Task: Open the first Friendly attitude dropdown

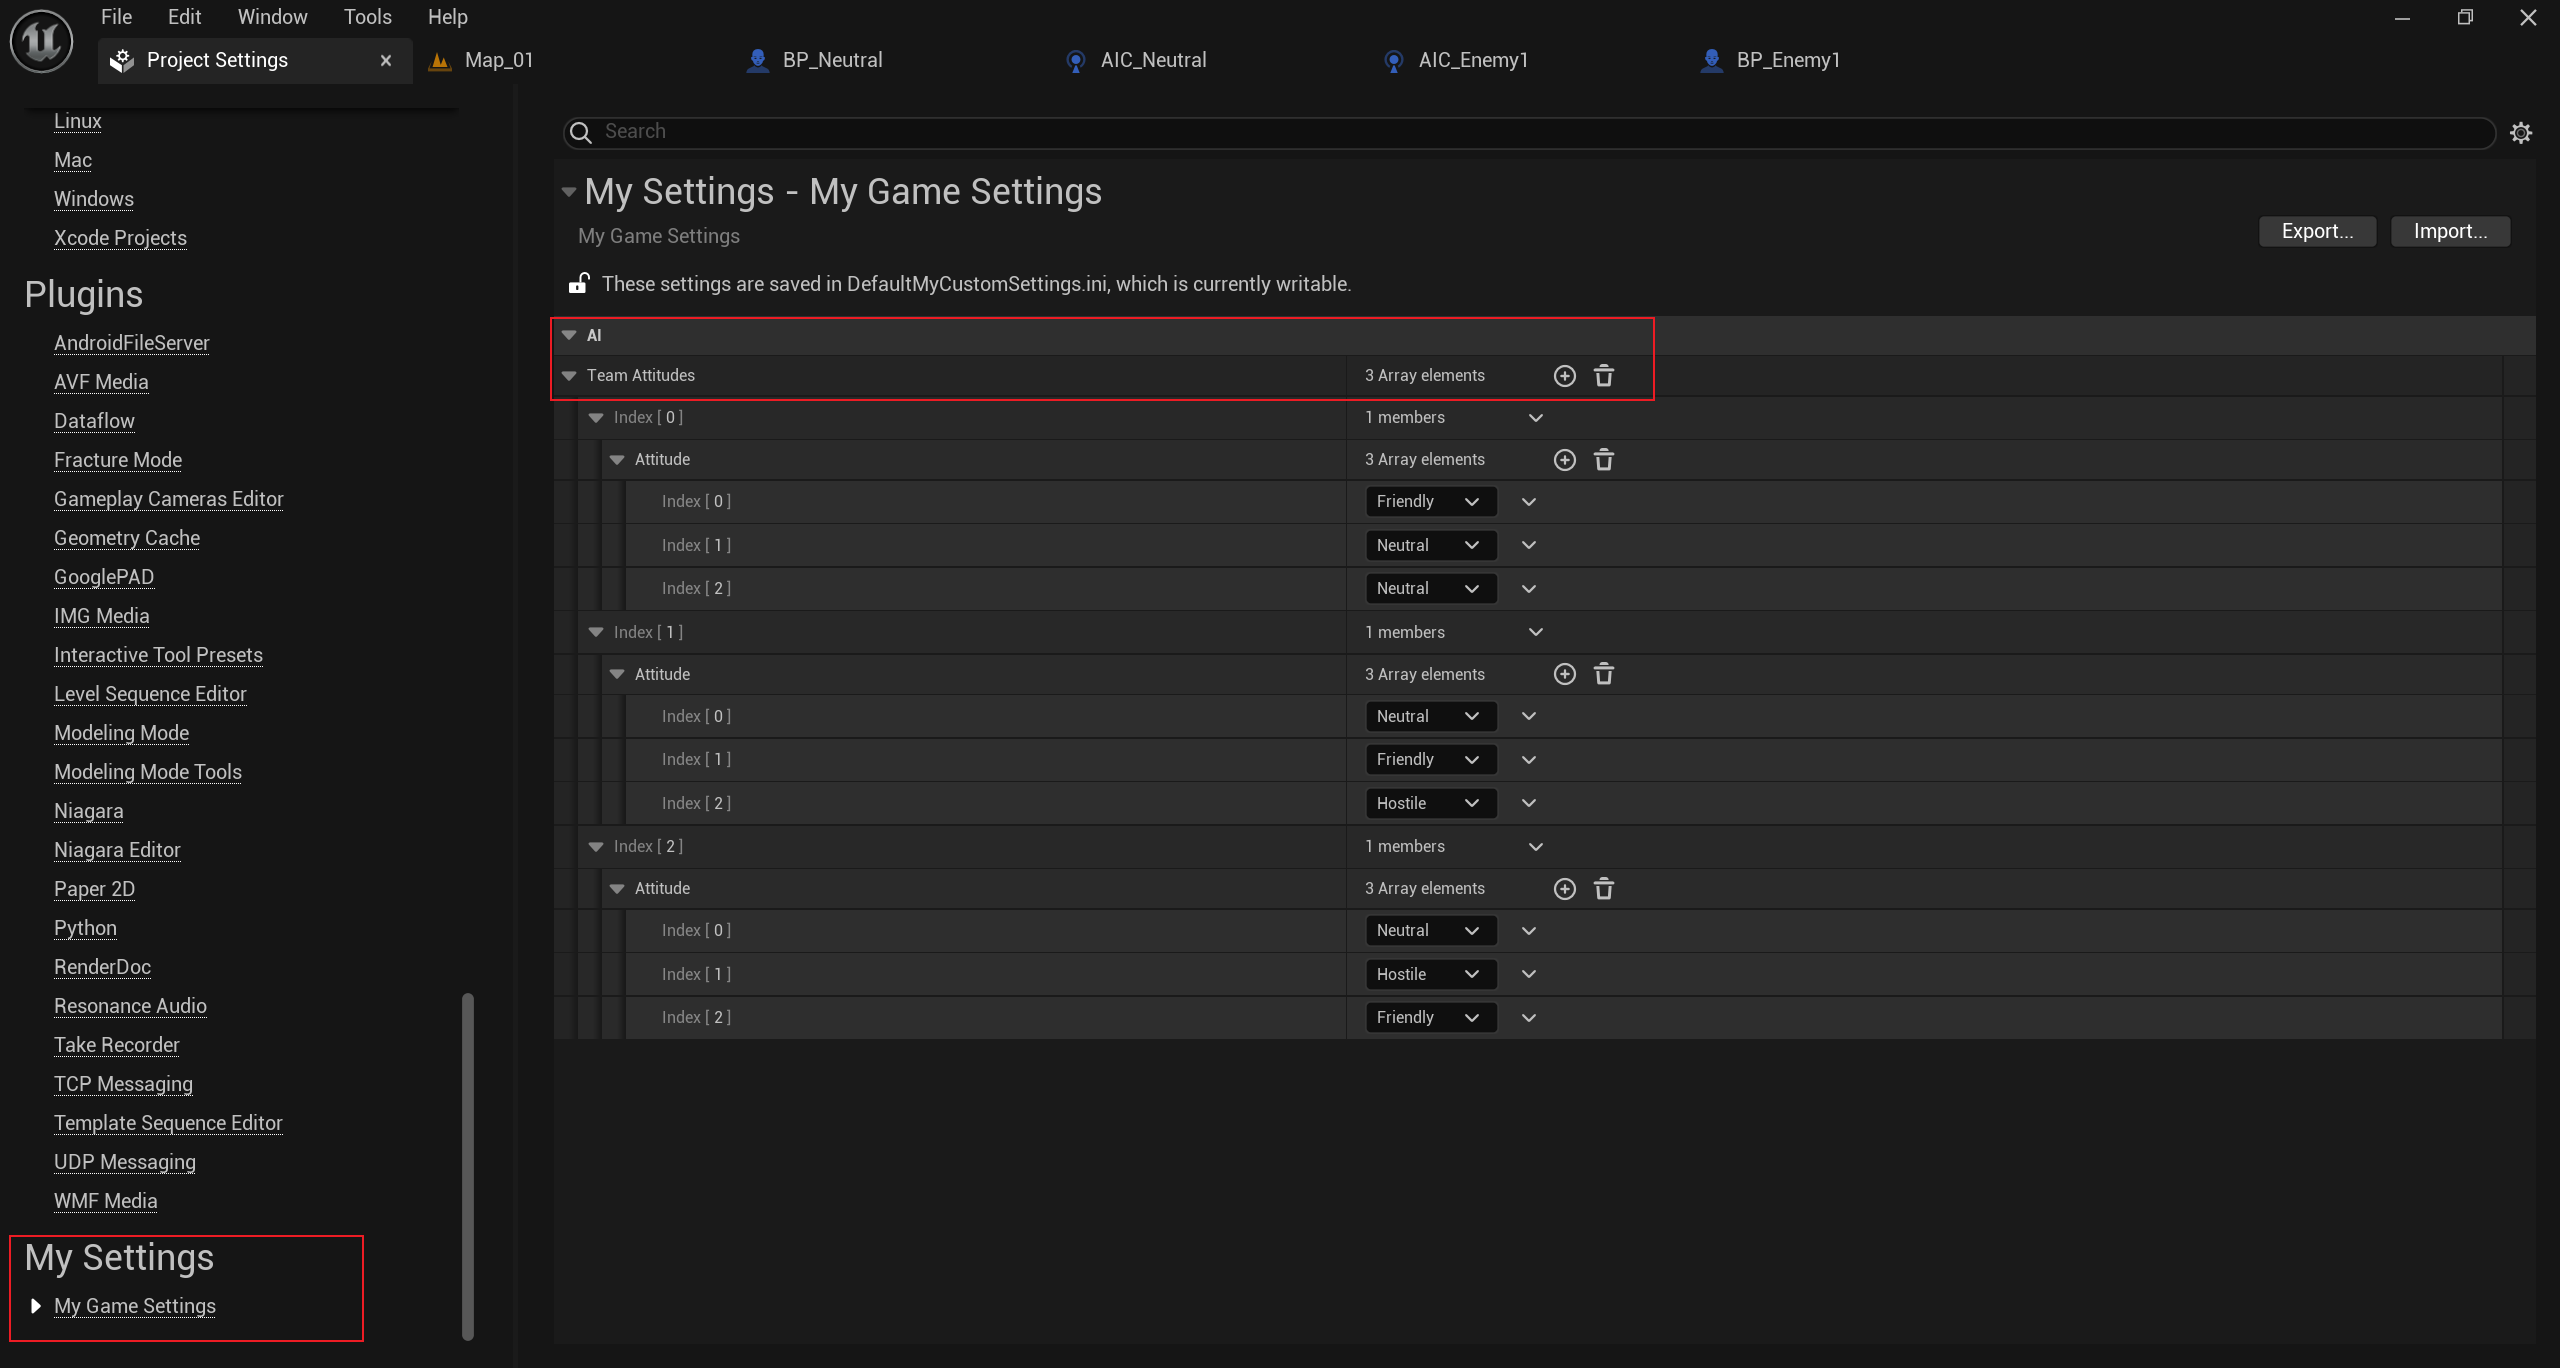Action: click(x=1429, y=502)
